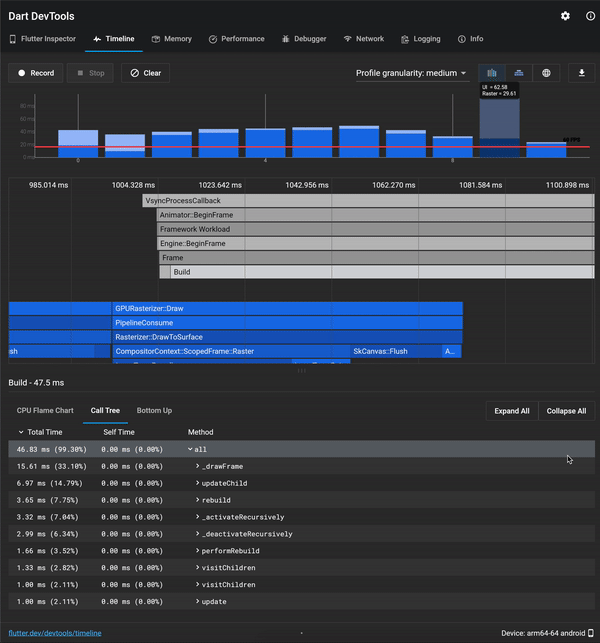Select the Call Tree tab
Viewport: 600px width, 643px height.
[x=105, y=410]
